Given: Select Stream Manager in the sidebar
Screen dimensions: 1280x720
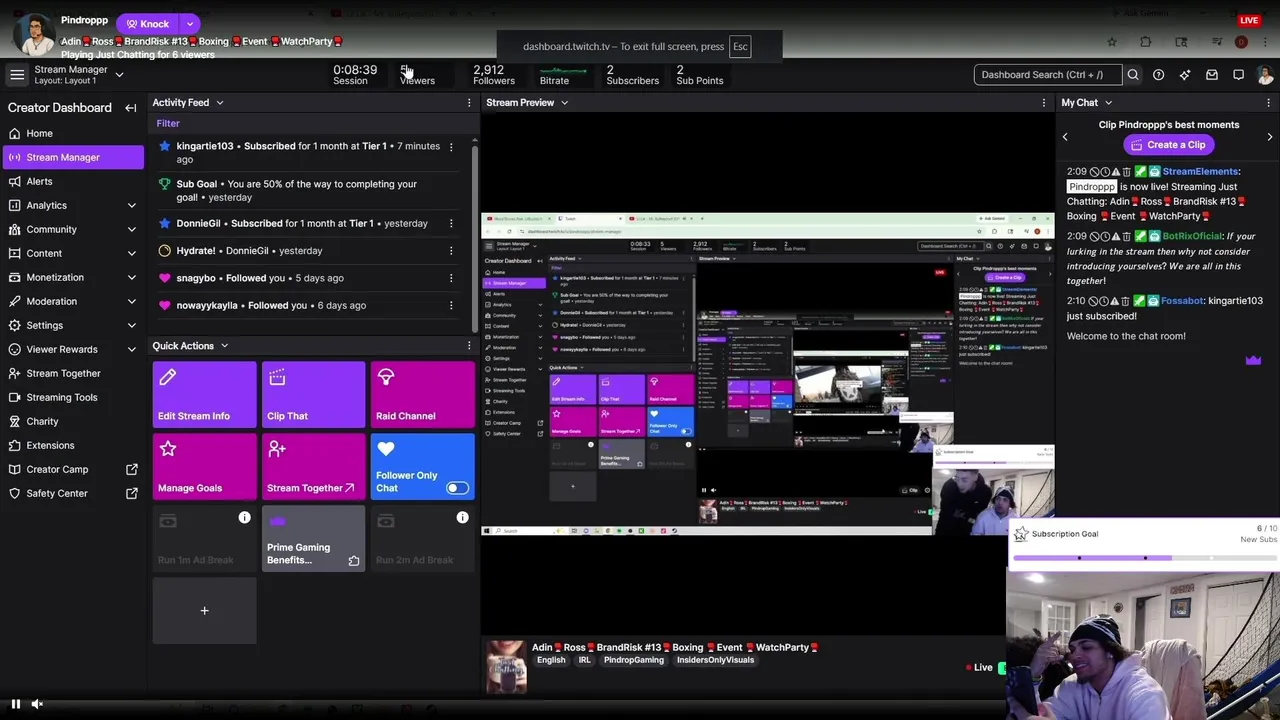Looking at the screenshot, I should (72, 157).
